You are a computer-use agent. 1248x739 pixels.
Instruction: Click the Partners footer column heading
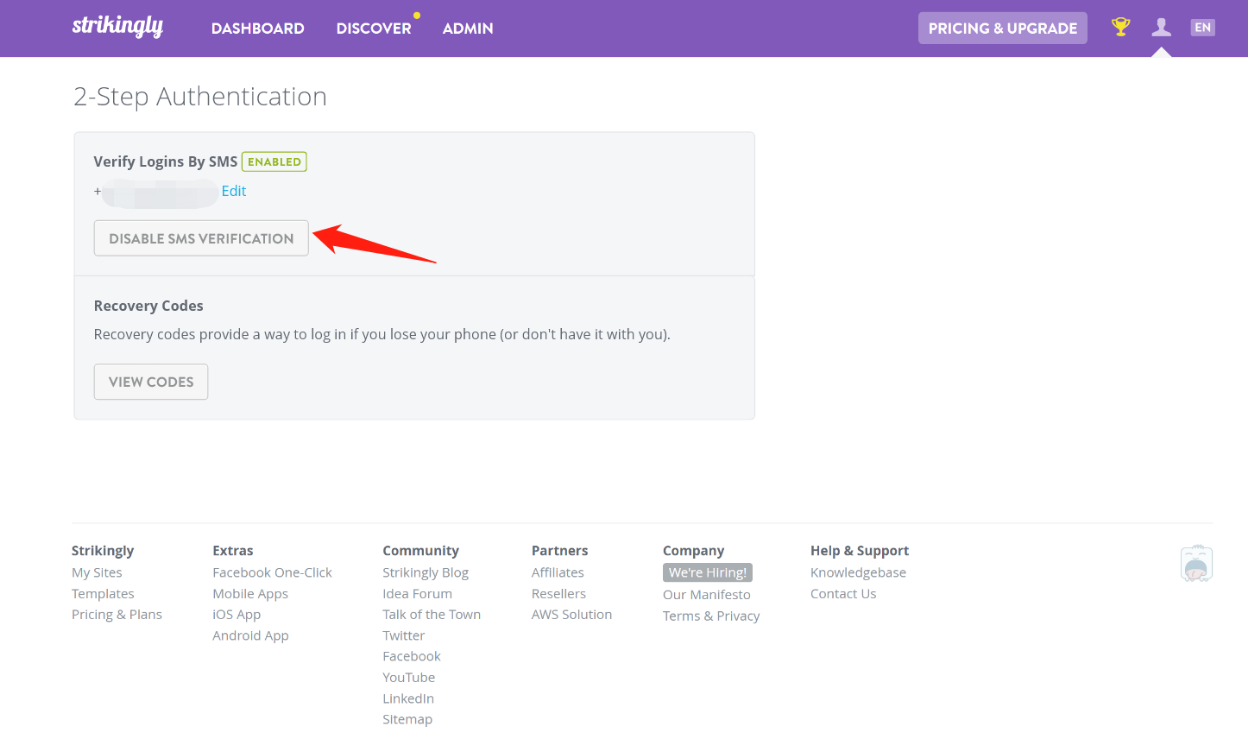(x=560, y=551)
